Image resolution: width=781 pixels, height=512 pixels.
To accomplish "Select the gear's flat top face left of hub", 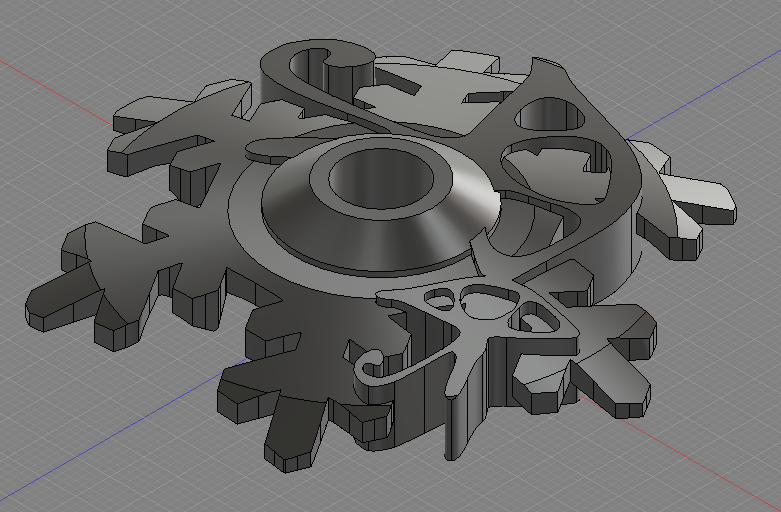I will pyautogui.click(x=200, y=250).
